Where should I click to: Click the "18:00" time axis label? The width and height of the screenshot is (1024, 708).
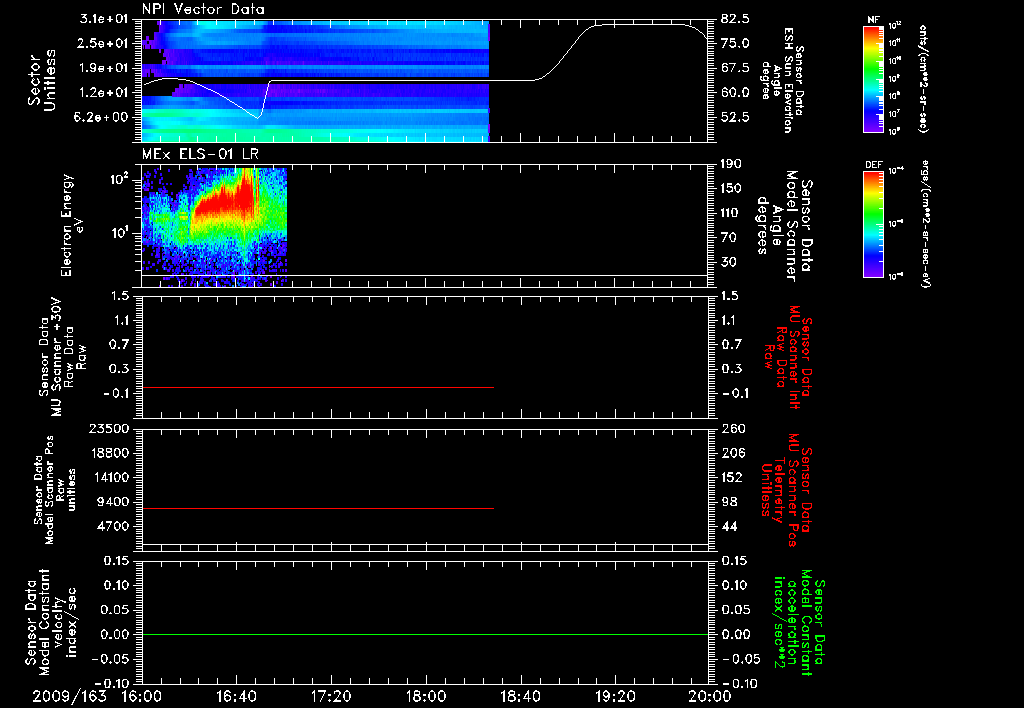tap(426, 696)
